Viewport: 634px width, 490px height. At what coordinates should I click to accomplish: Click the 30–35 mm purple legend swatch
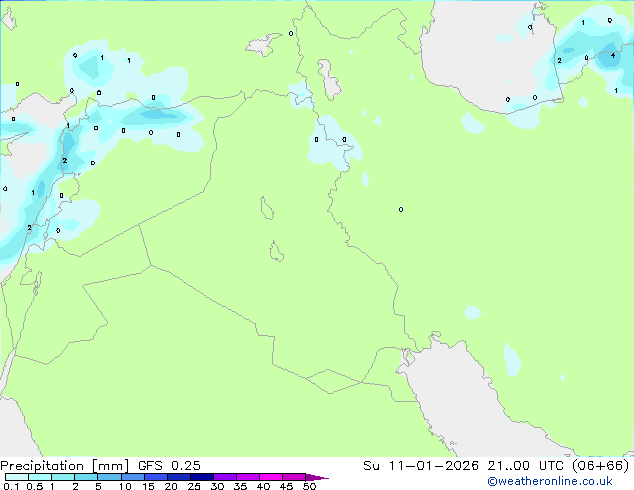click(x=225, y=477)
